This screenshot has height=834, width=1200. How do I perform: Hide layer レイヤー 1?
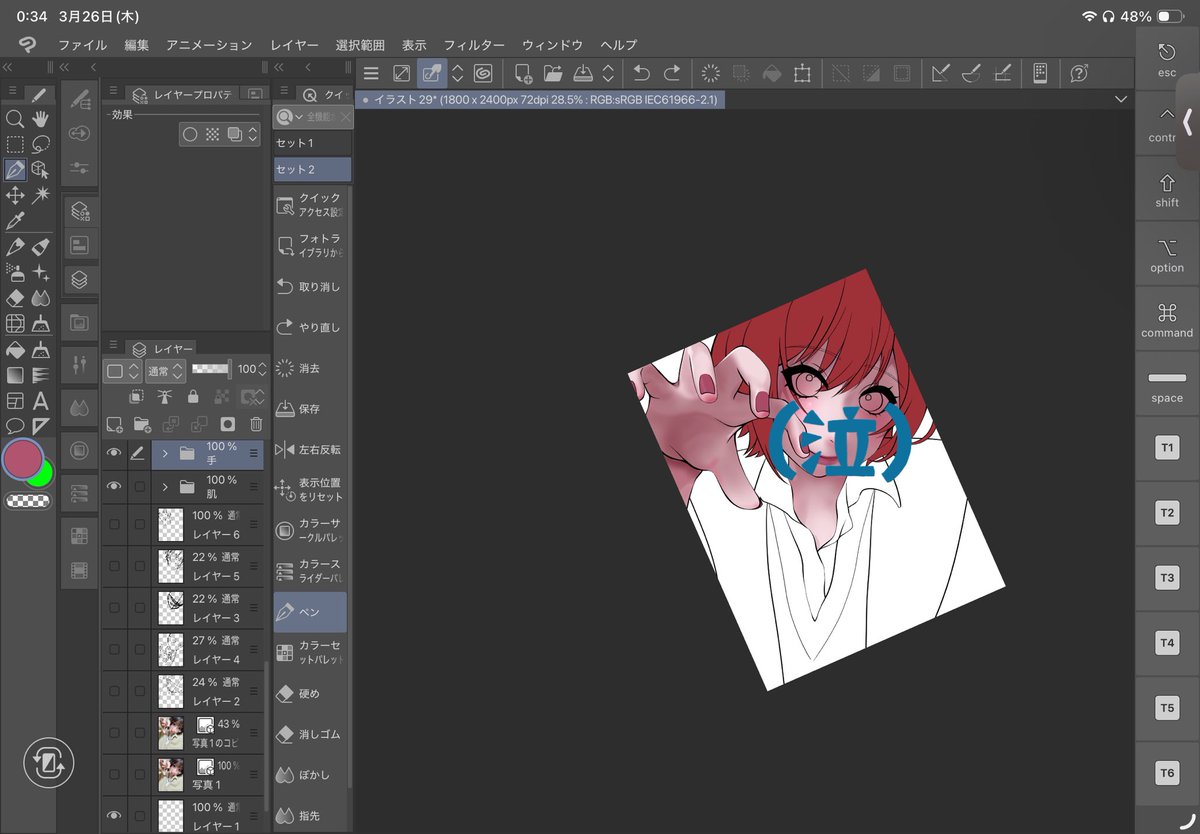coord(114,815)
